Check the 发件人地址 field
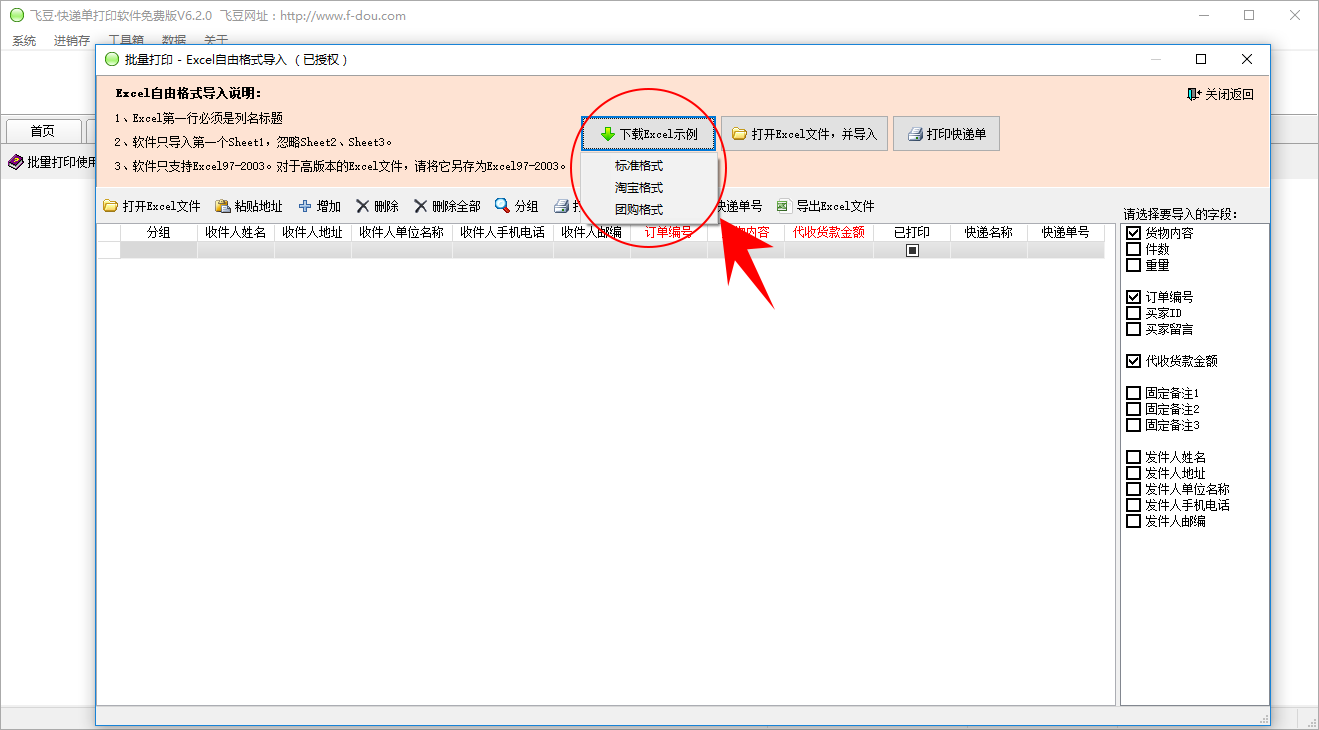 [1133, 473]
